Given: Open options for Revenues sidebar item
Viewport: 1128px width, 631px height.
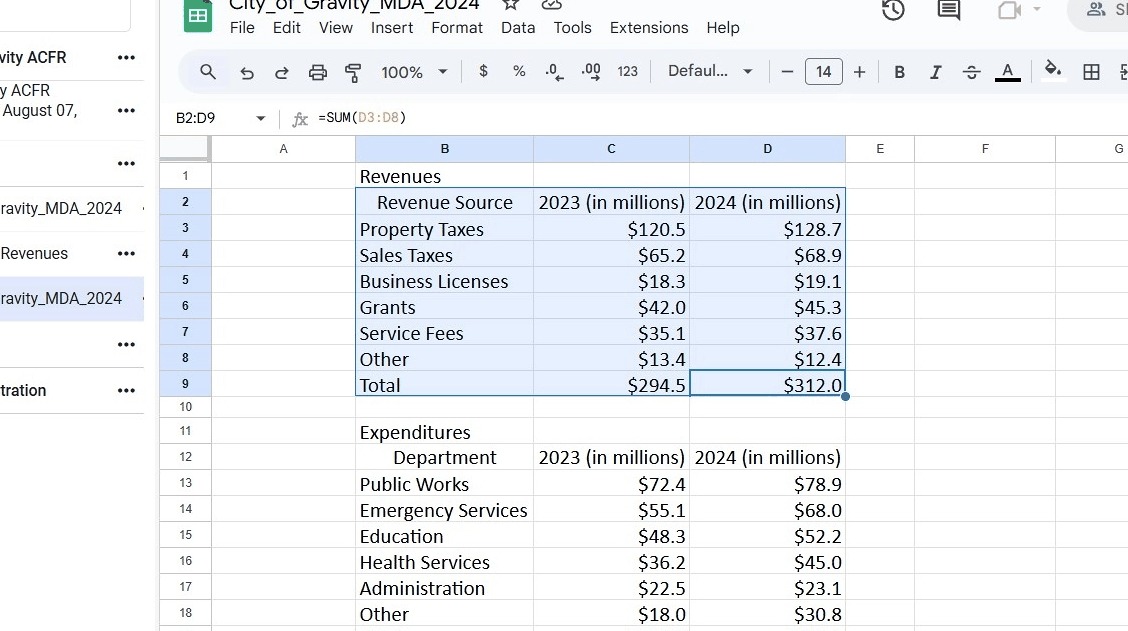Looking at the screenshot, I should pos(126,253).
